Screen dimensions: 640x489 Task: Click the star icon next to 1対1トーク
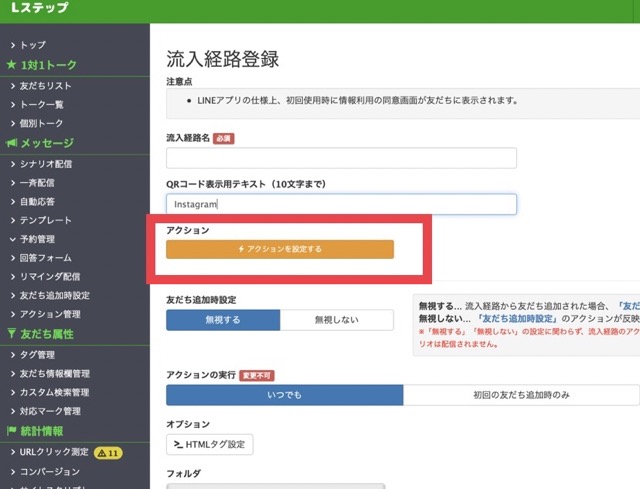11,66
